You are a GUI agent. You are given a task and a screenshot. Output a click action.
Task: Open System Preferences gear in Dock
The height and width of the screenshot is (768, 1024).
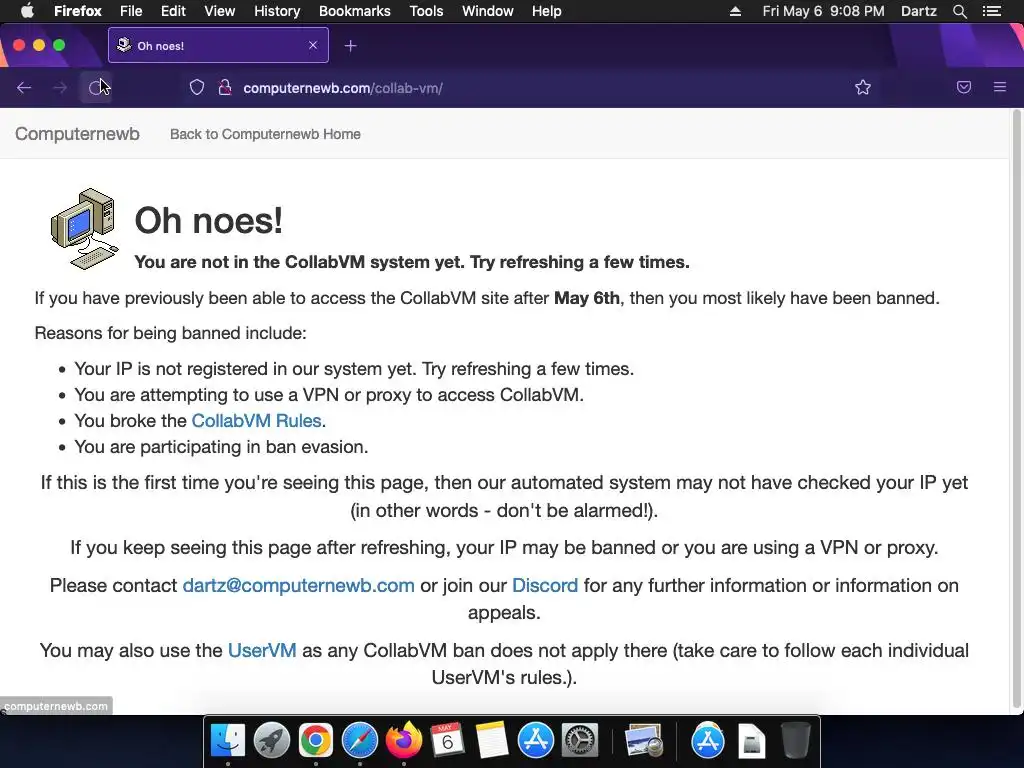[580, 741]
